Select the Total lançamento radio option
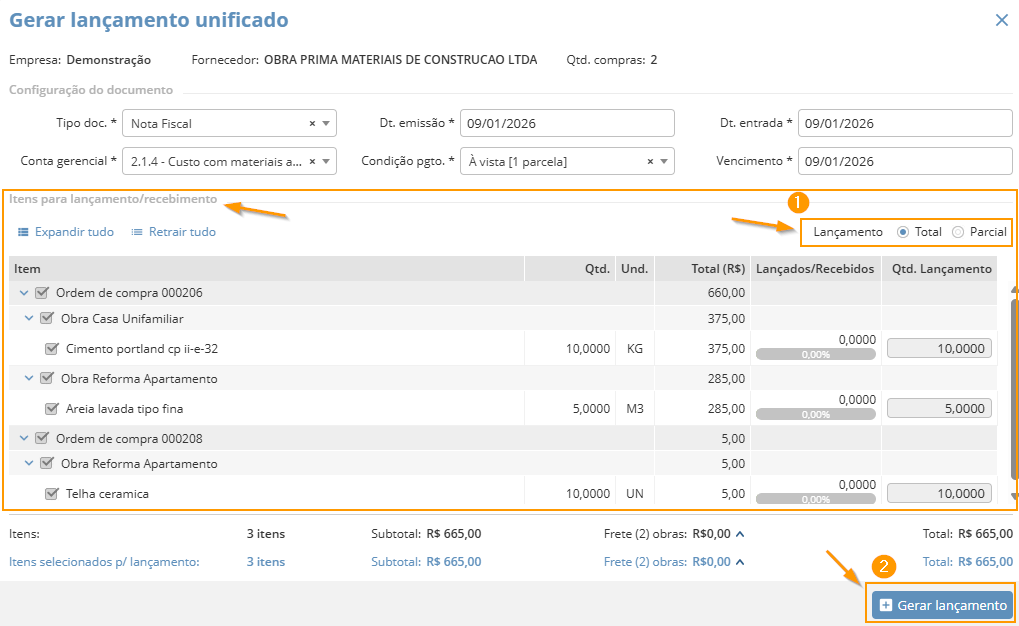The height and width of the screenshot is (626, 1019). pyautogui.click(x=903, y=232)
